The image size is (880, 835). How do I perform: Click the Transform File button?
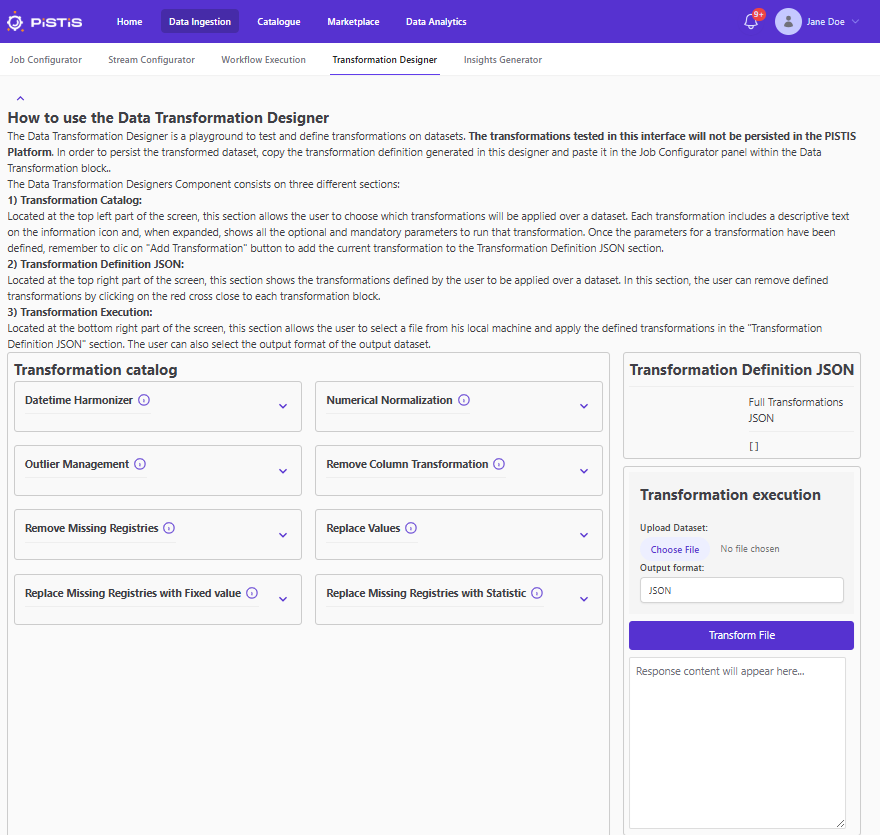click(x=741, y=635)
